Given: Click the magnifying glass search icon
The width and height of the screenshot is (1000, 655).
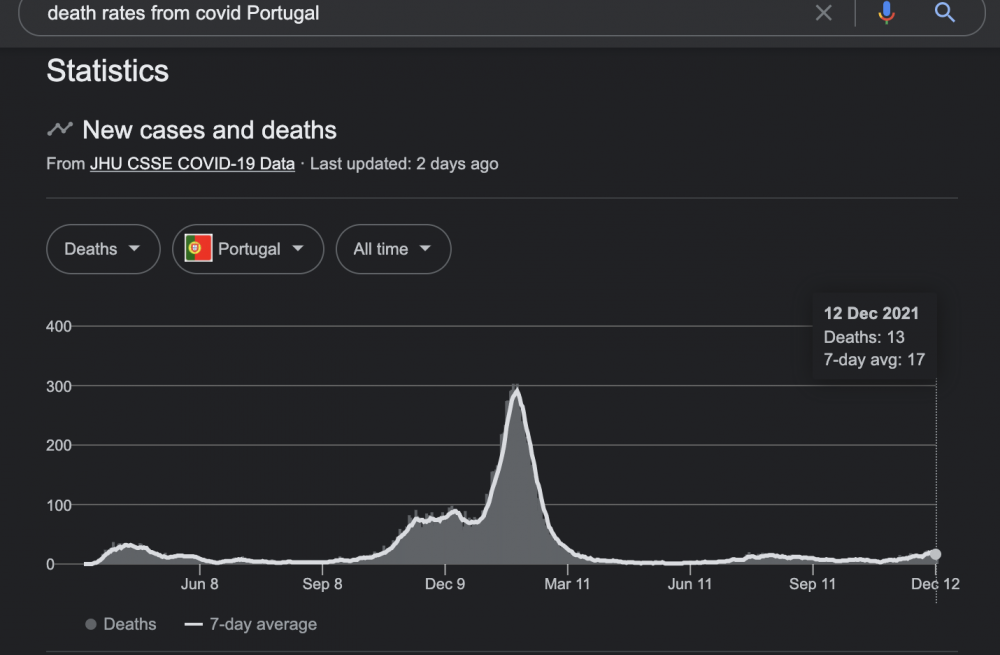Looking at the screenshot, I should (x=944, y=13).
